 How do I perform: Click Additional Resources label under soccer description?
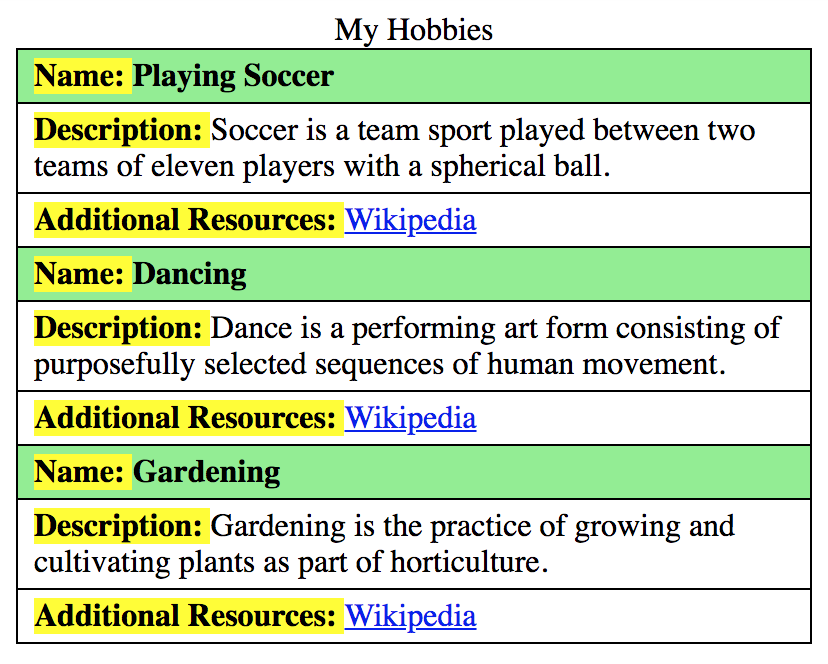click(x=185, y=220)
